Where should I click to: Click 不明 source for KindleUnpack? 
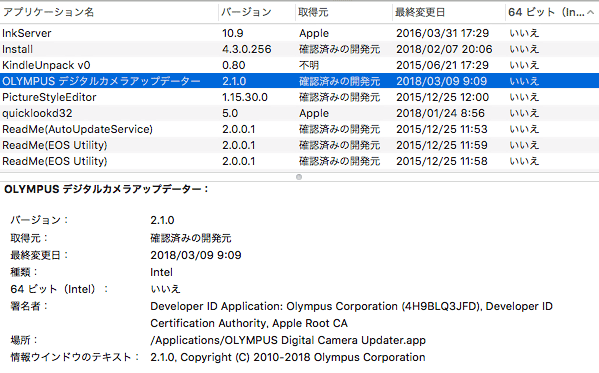pos(309,65)
